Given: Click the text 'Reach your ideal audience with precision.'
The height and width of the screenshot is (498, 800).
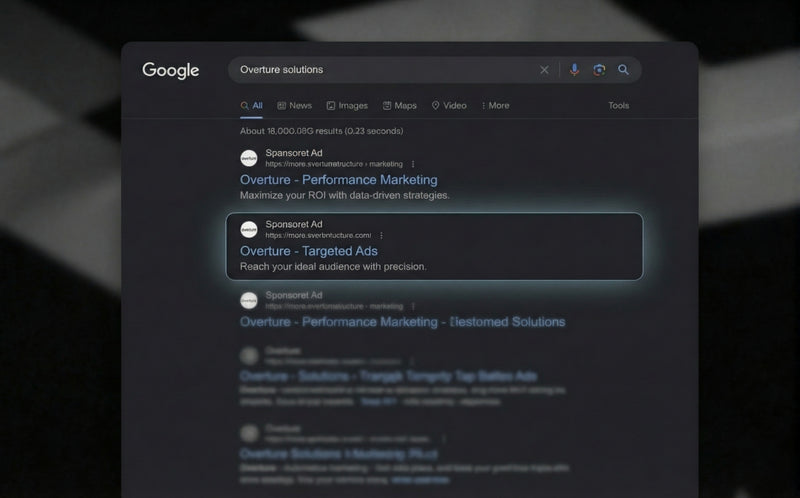Looking at the screenshot, I should click(x=333, y=267).
